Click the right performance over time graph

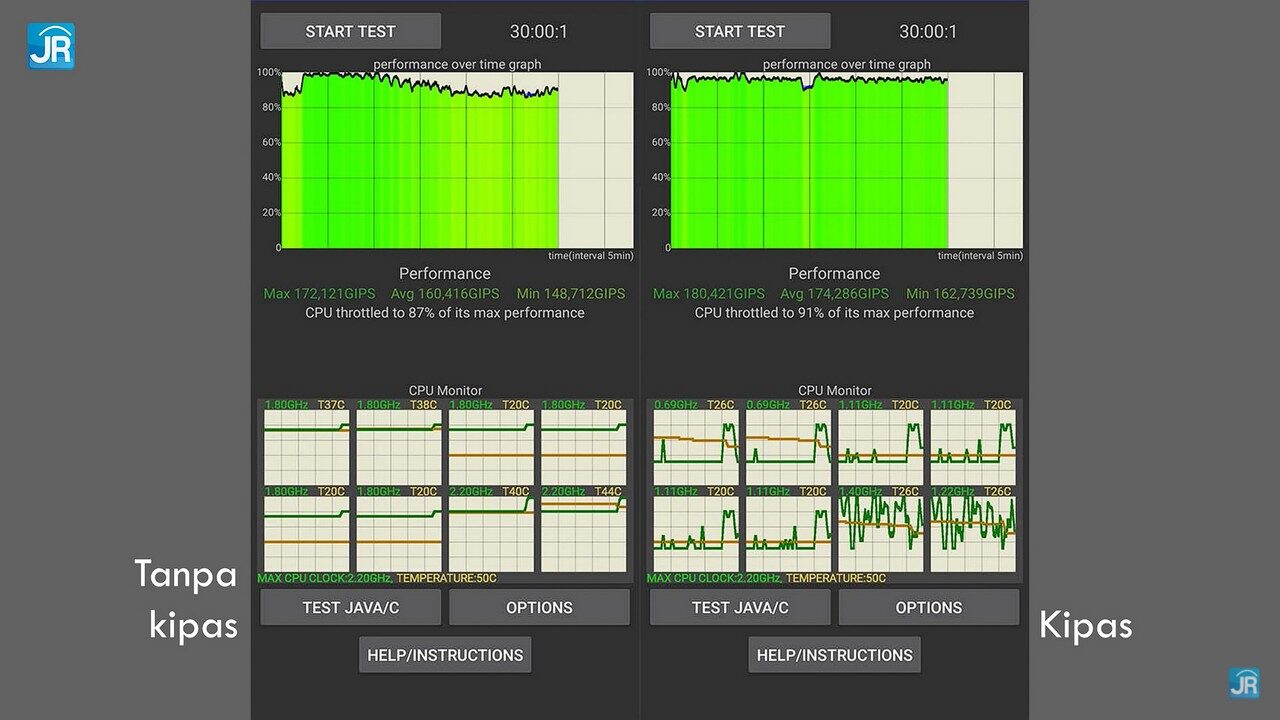click(834, 160)
